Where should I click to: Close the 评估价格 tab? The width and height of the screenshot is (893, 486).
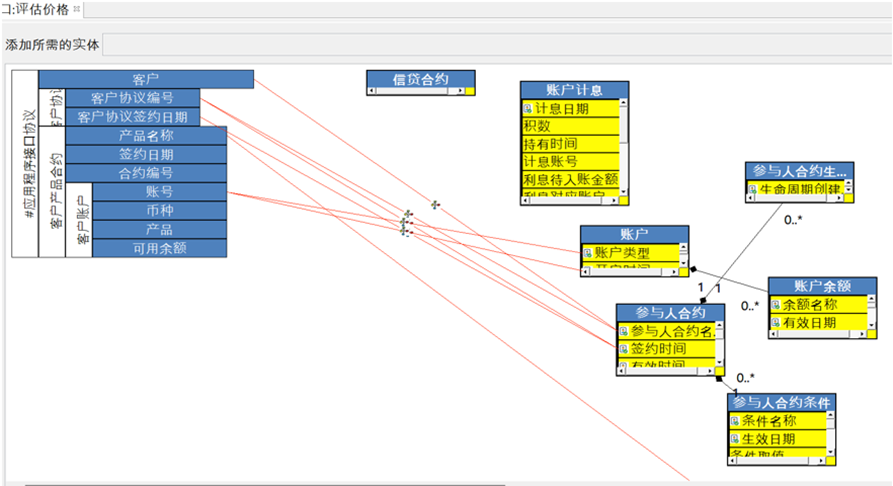(x=77, y=9)
